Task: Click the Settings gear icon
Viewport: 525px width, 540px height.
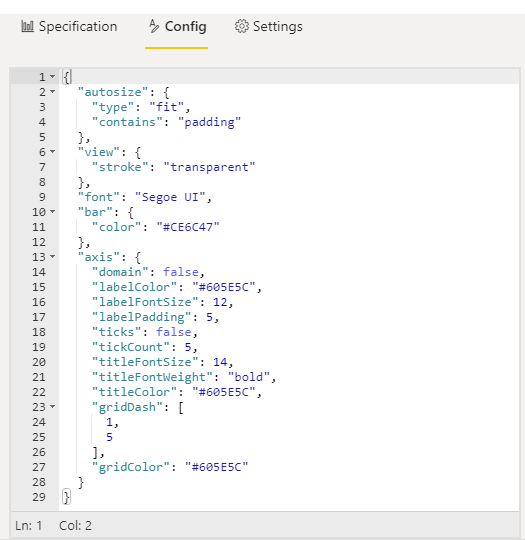Action: [x=241, y=27]
